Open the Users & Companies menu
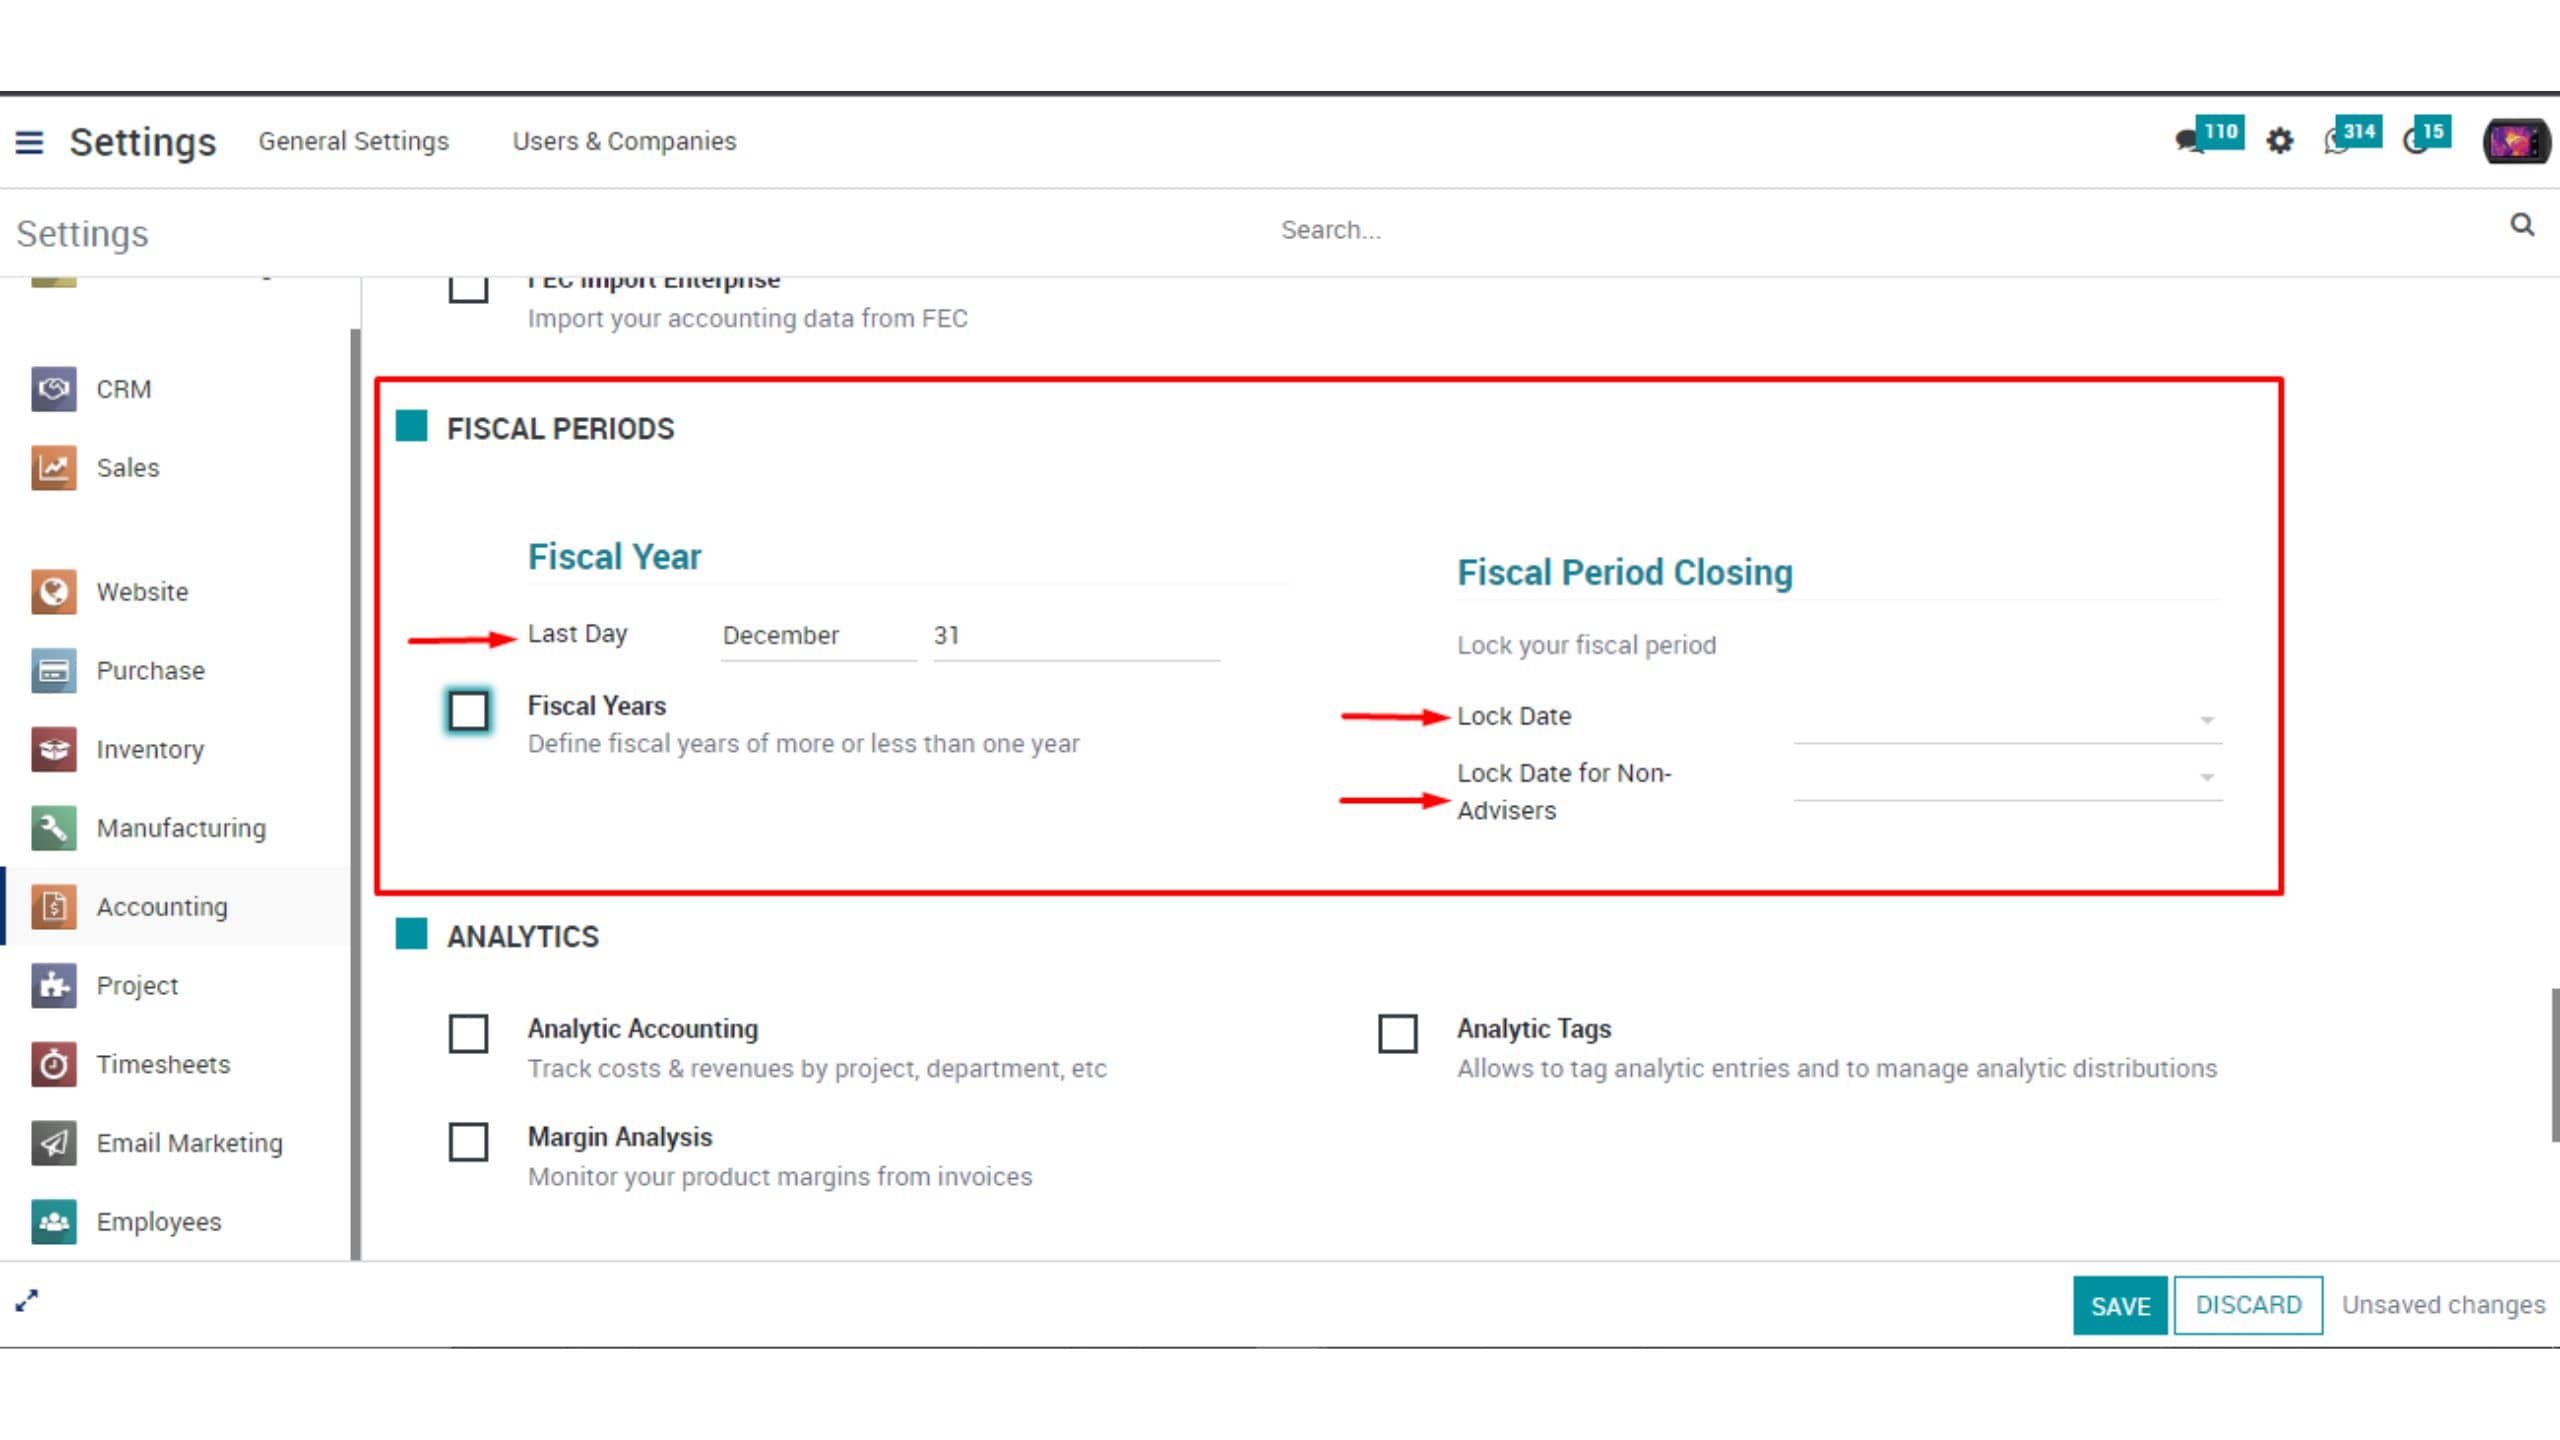Image resolution: width=2560 pixels, height=1440 pixels. coord(624,141)
